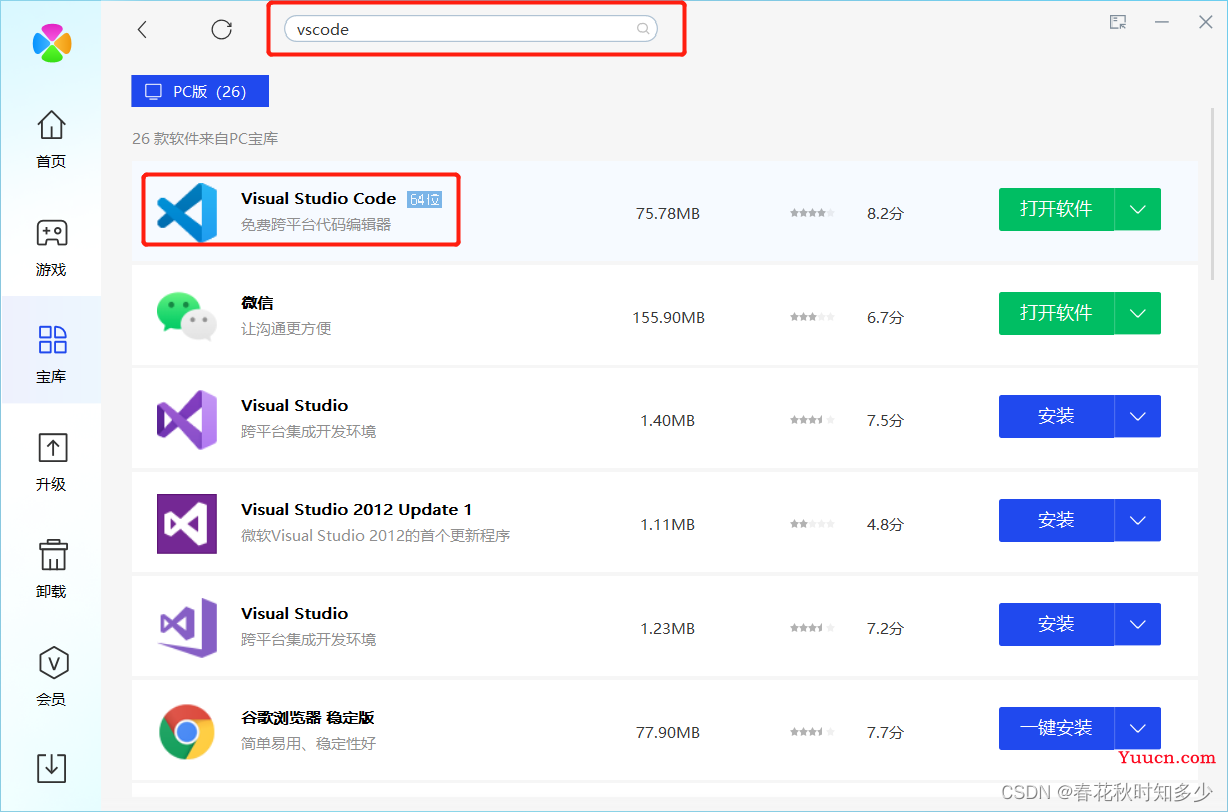Open the 卸载 uninstall section
The height and width of the screenshot is (812, 1228).
tap(51, 569)
